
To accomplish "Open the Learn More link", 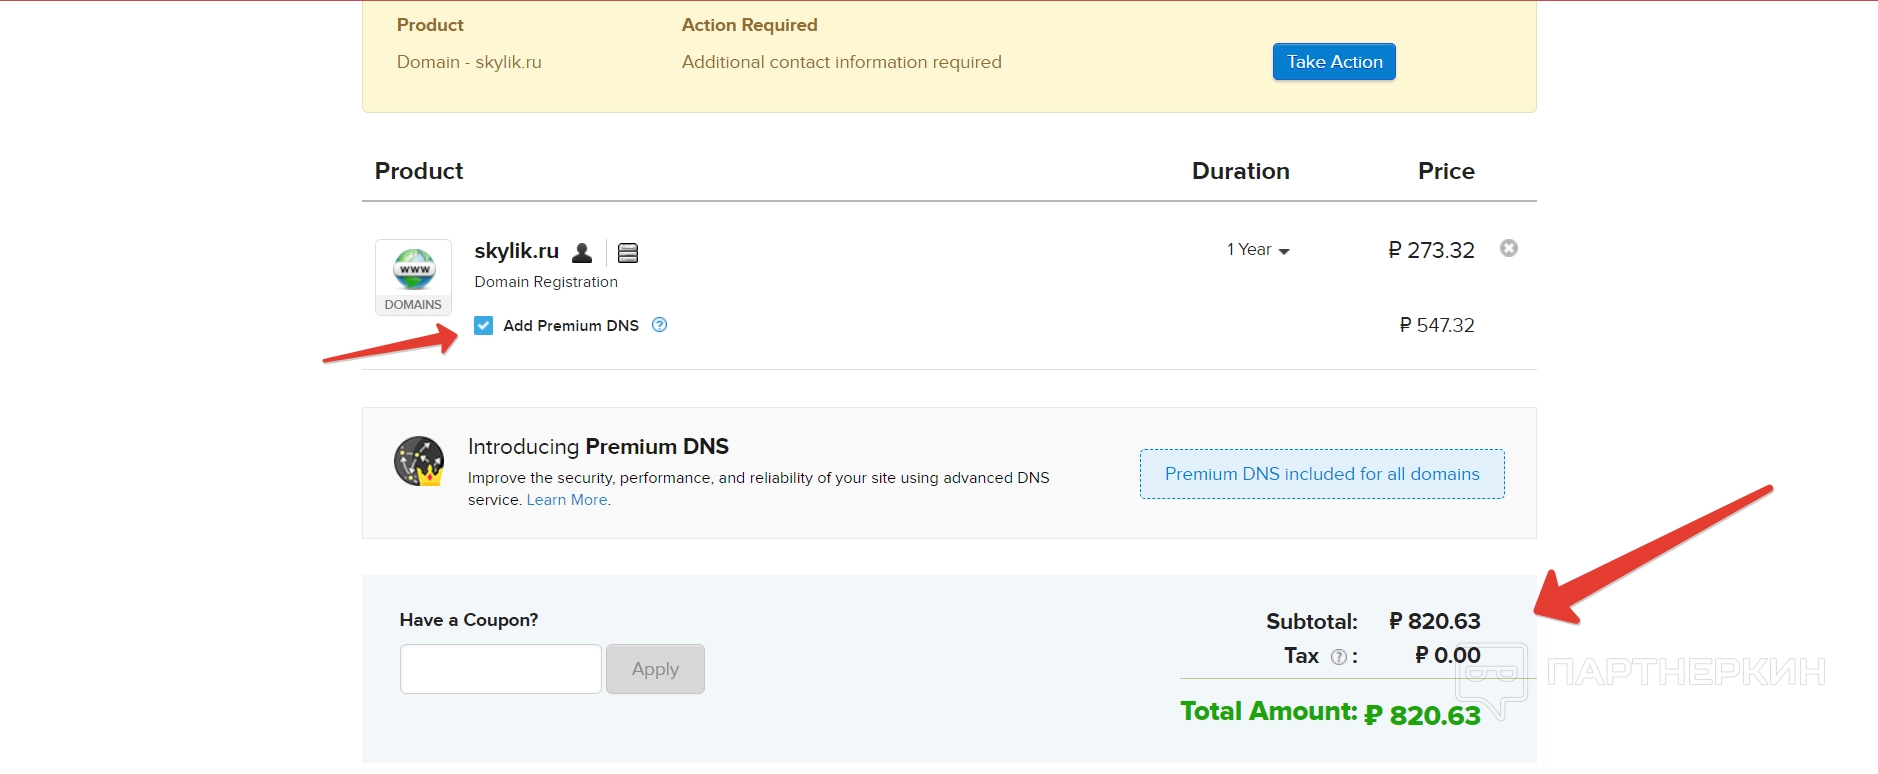I will pyautogui.click(x=567, y=500).
